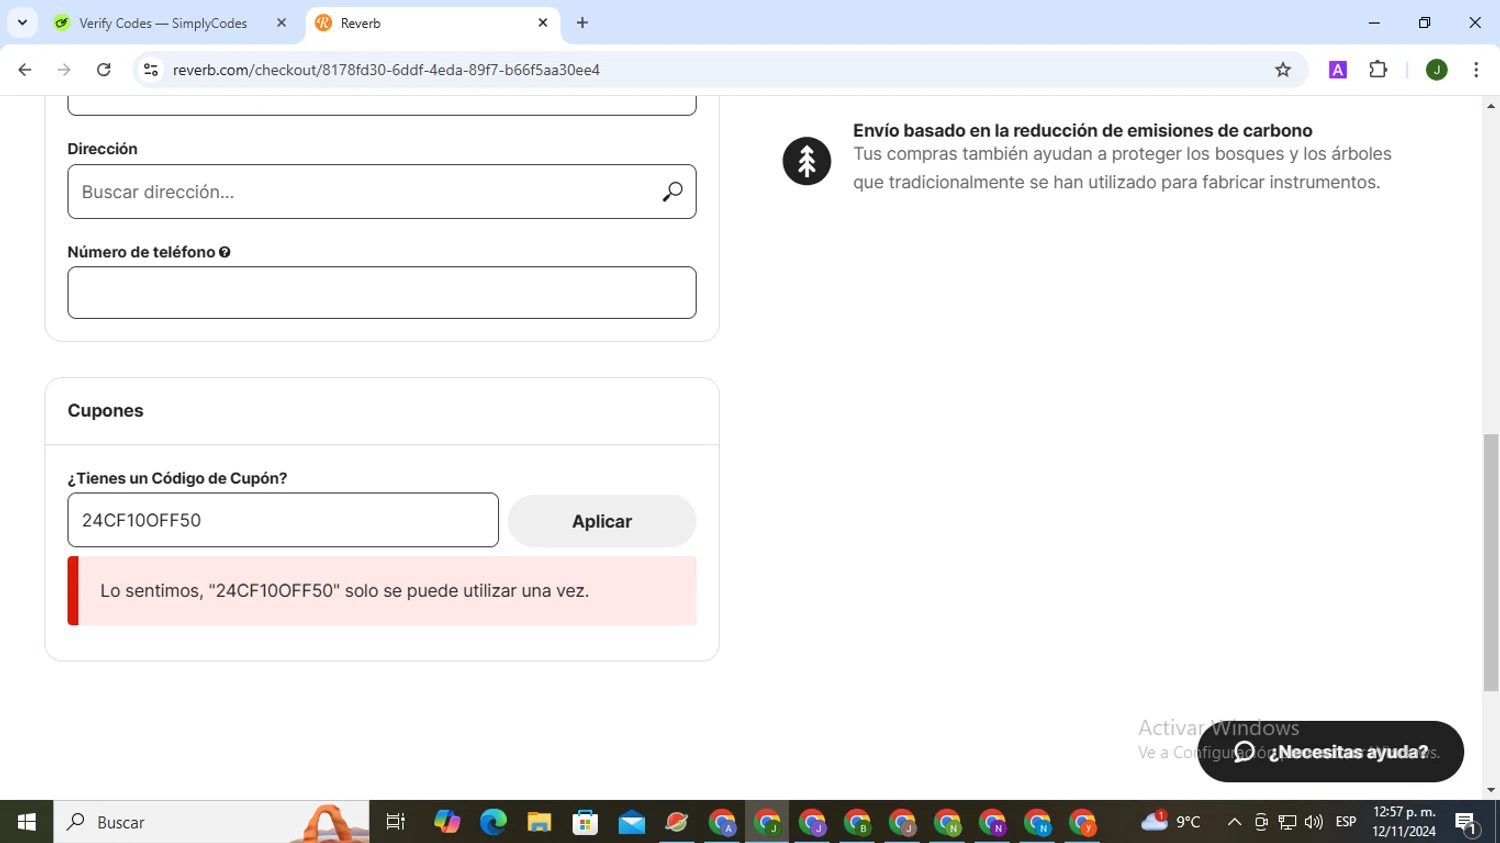
Task: Open Task View on the taskbar
Action: coord(396,822)
